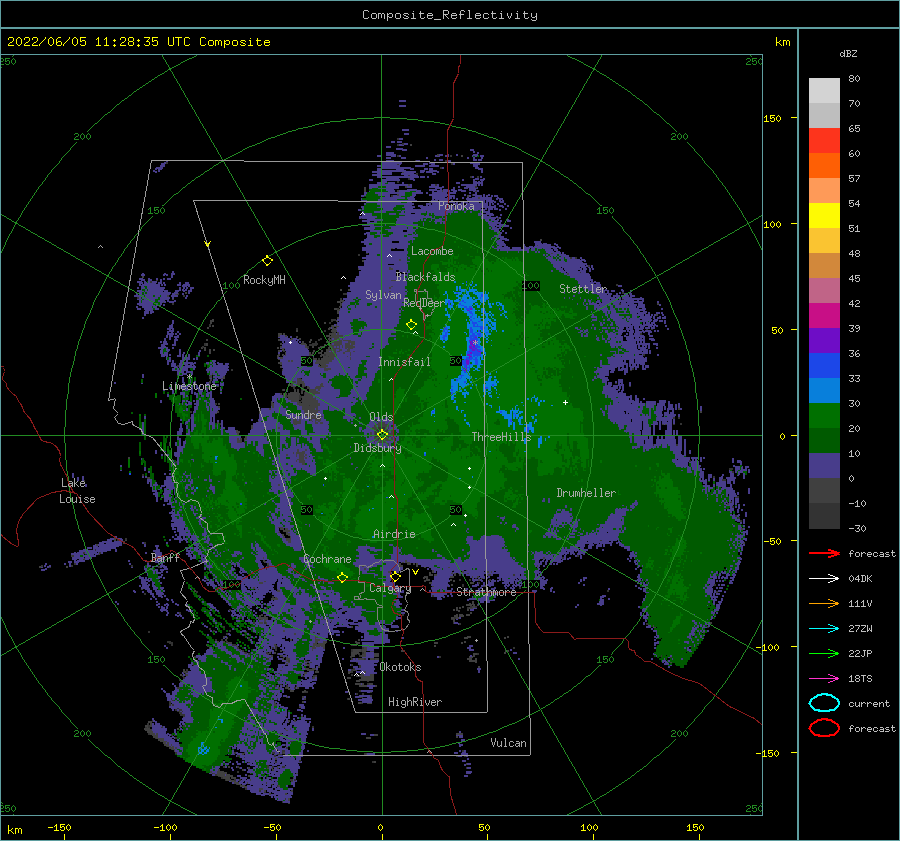
Task: Click the current legend label
Action: 869,703
